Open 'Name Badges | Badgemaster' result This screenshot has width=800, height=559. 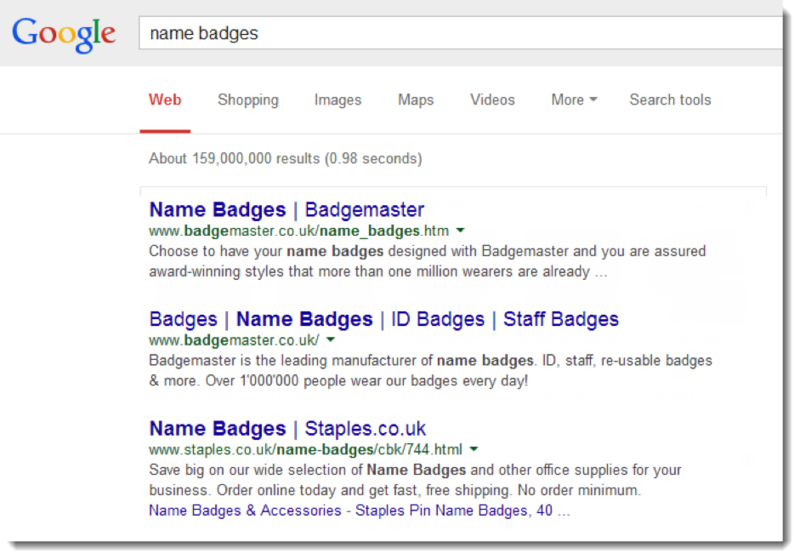pyautogui.click(x=286, y=210)
